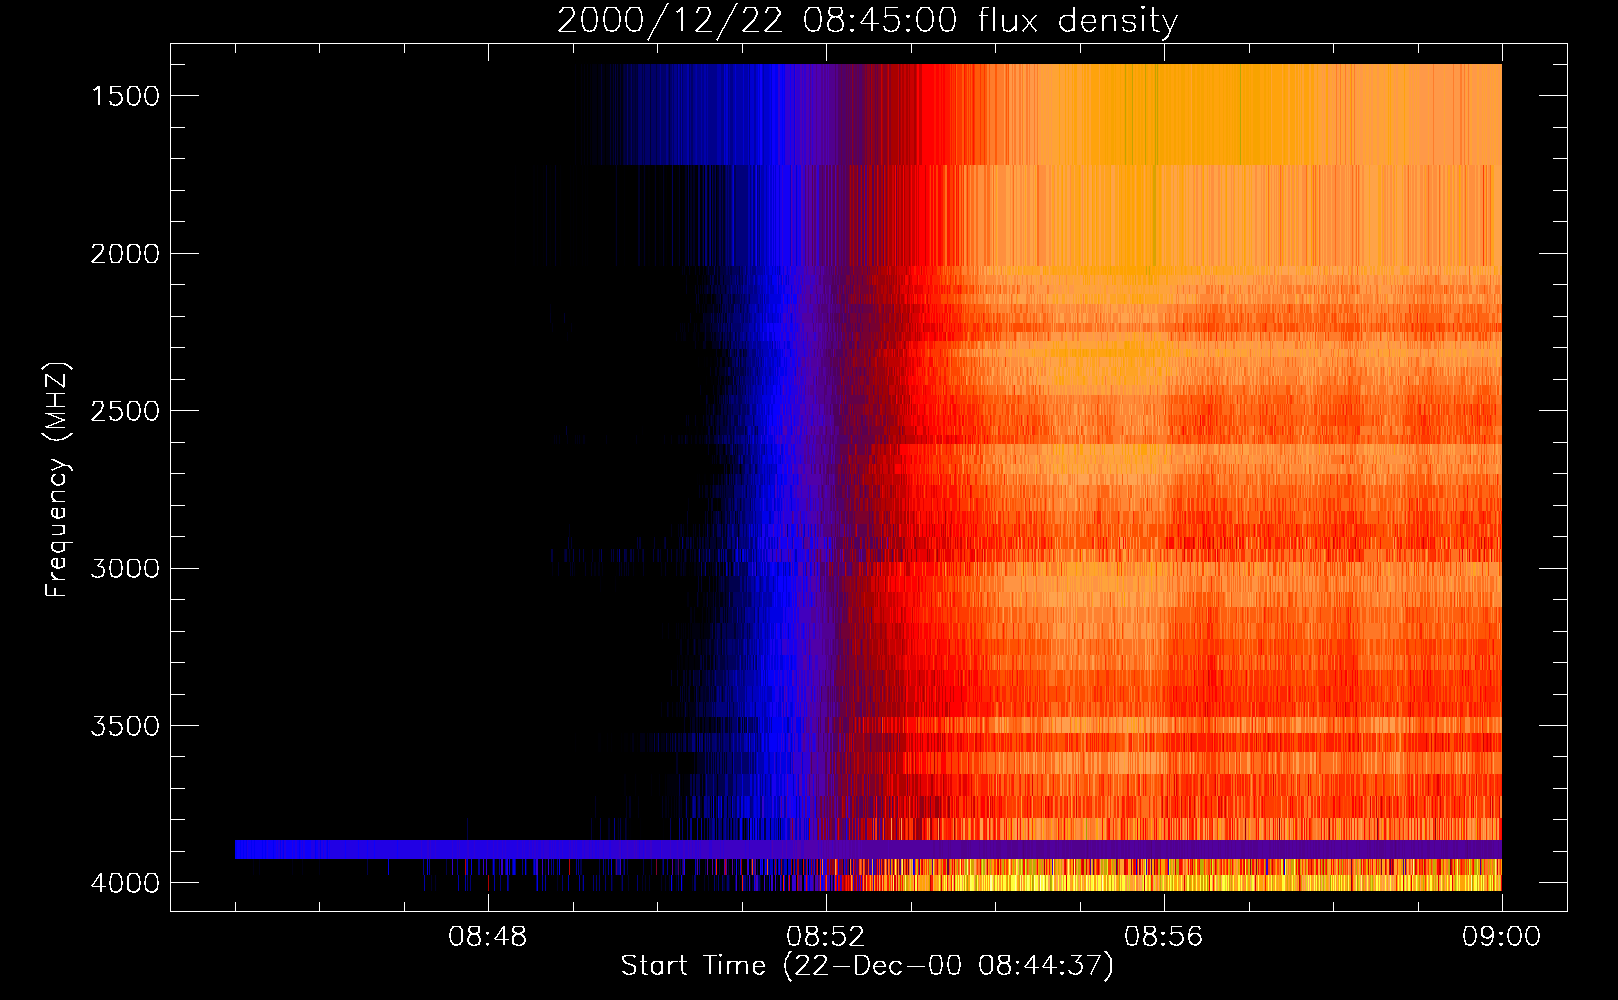Click the 'Start Time (22-Dec-00 08:44:37)' label
The image size is (1618, 1000).
(x=867, y=966)
